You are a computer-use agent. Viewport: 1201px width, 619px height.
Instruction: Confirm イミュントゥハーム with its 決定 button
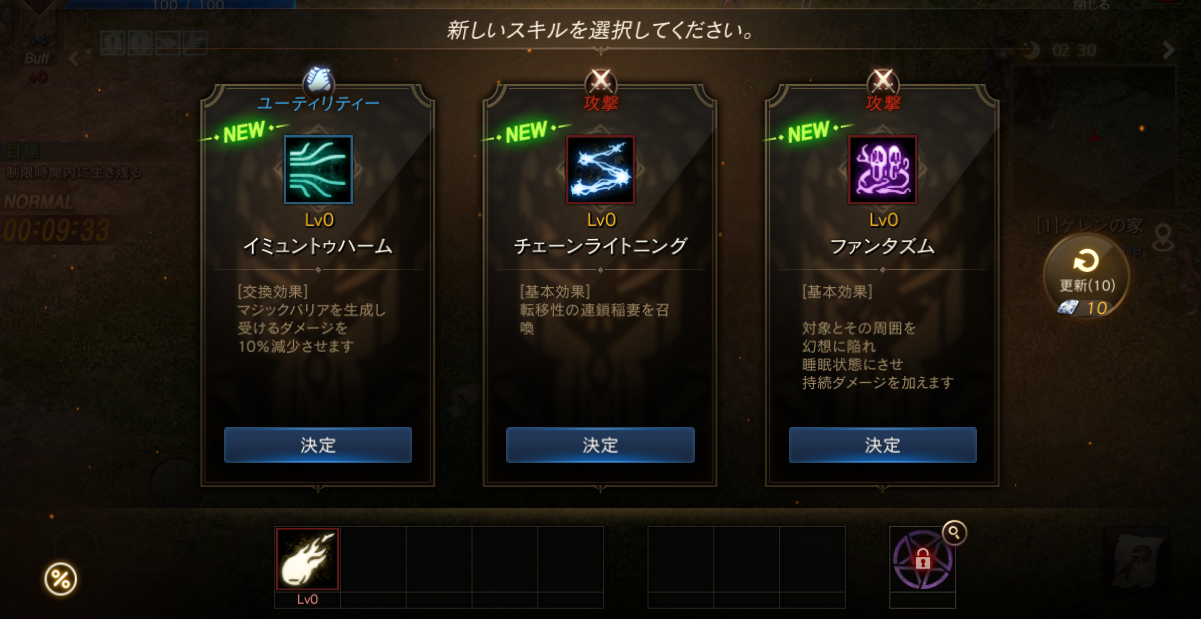[x=318, y=445]
